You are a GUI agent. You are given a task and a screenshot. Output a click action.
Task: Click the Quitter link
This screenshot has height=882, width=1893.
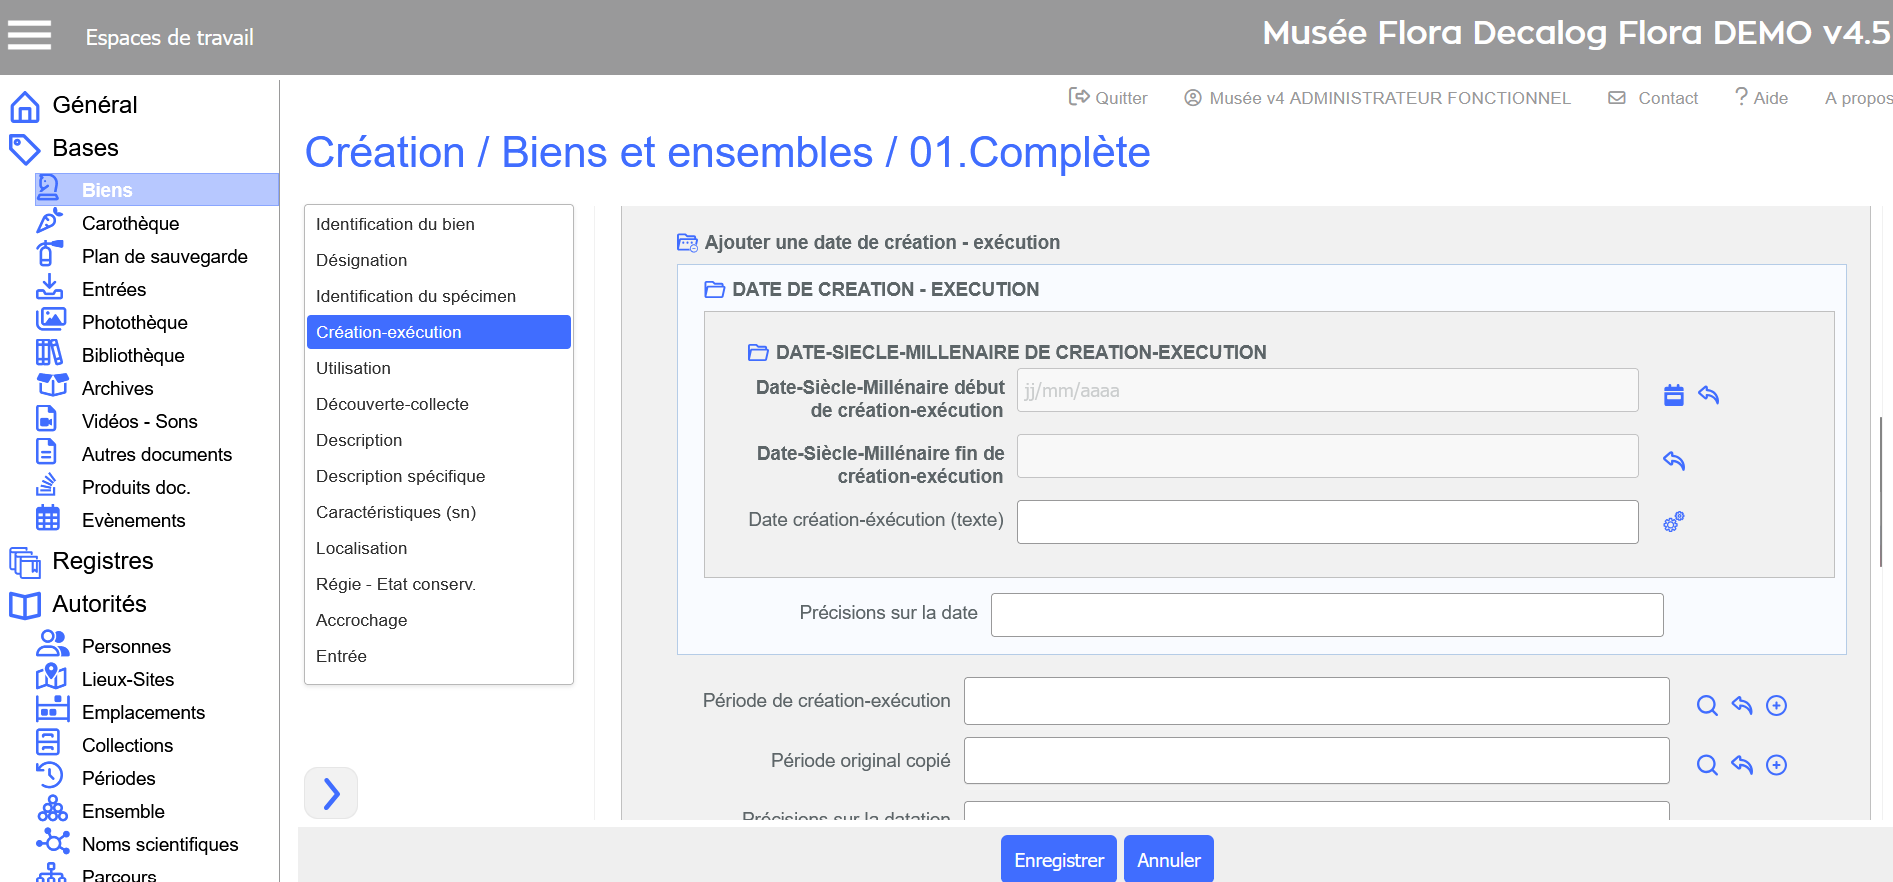(x=1108, y=98)
